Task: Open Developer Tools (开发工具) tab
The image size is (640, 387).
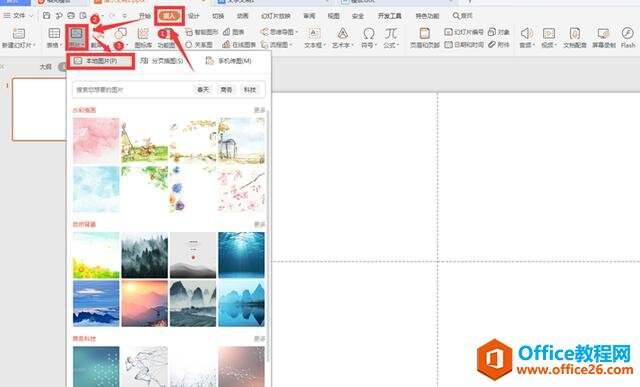Action: click(390, 16)
